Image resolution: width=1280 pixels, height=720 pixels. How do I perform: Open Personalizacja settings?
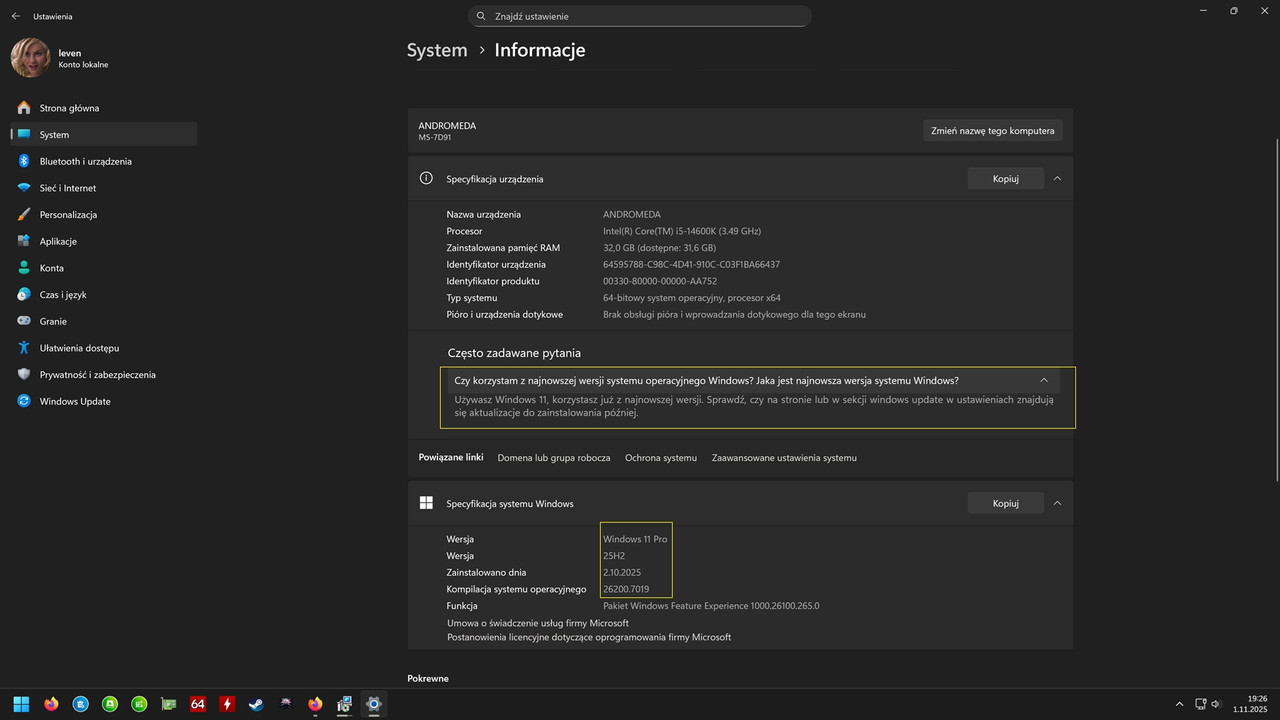click(x=104, y=214)
